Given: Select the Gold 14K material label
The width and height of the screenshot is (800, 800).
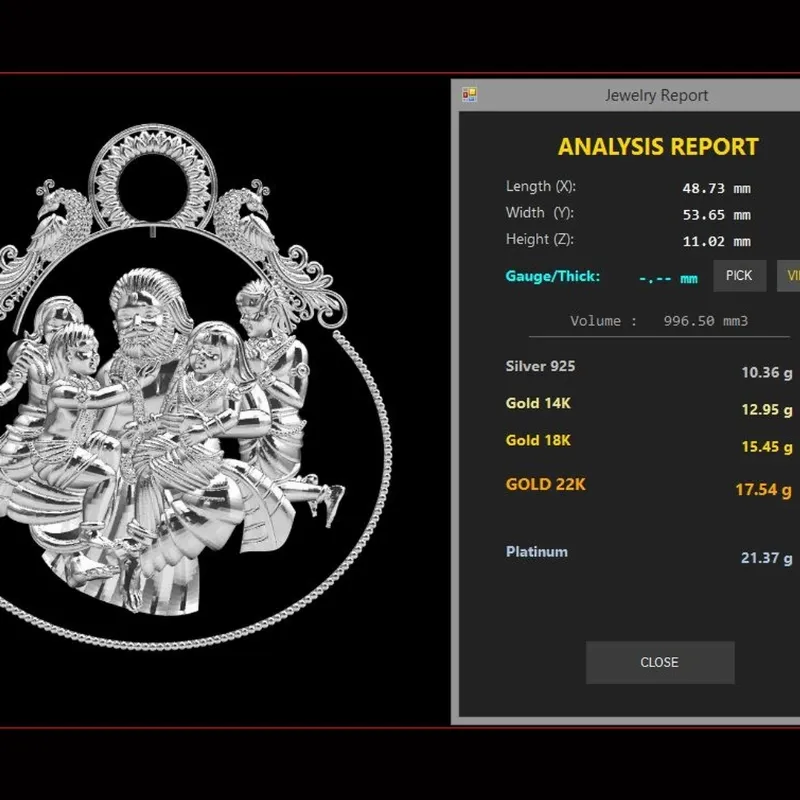Looking at the screenshot, I should point(538,403).
